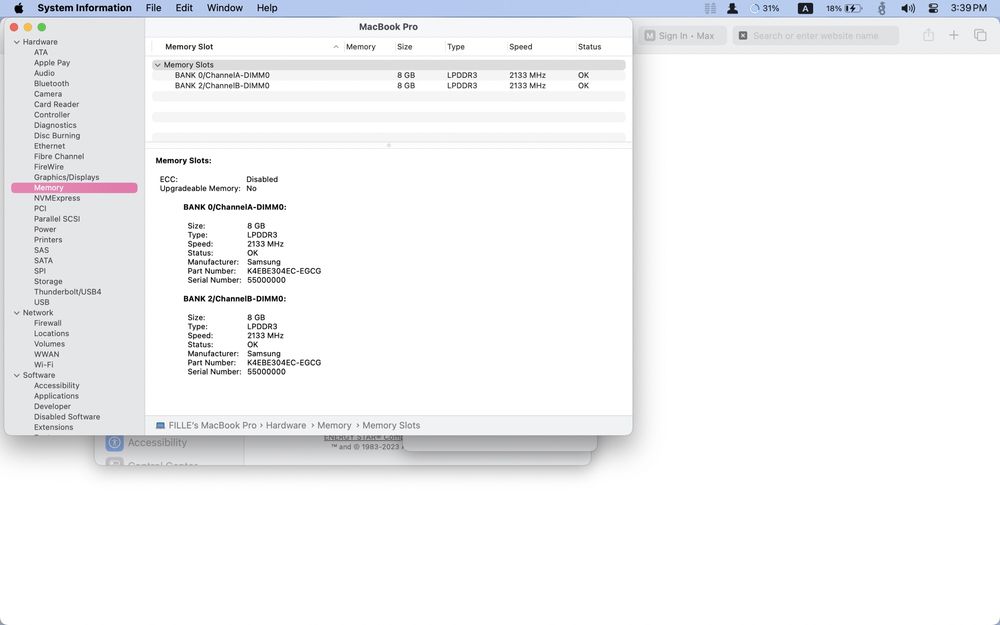The image size is (1000, 625).
Task: Open Control Center from menu bar
Action: pos(933,8)
